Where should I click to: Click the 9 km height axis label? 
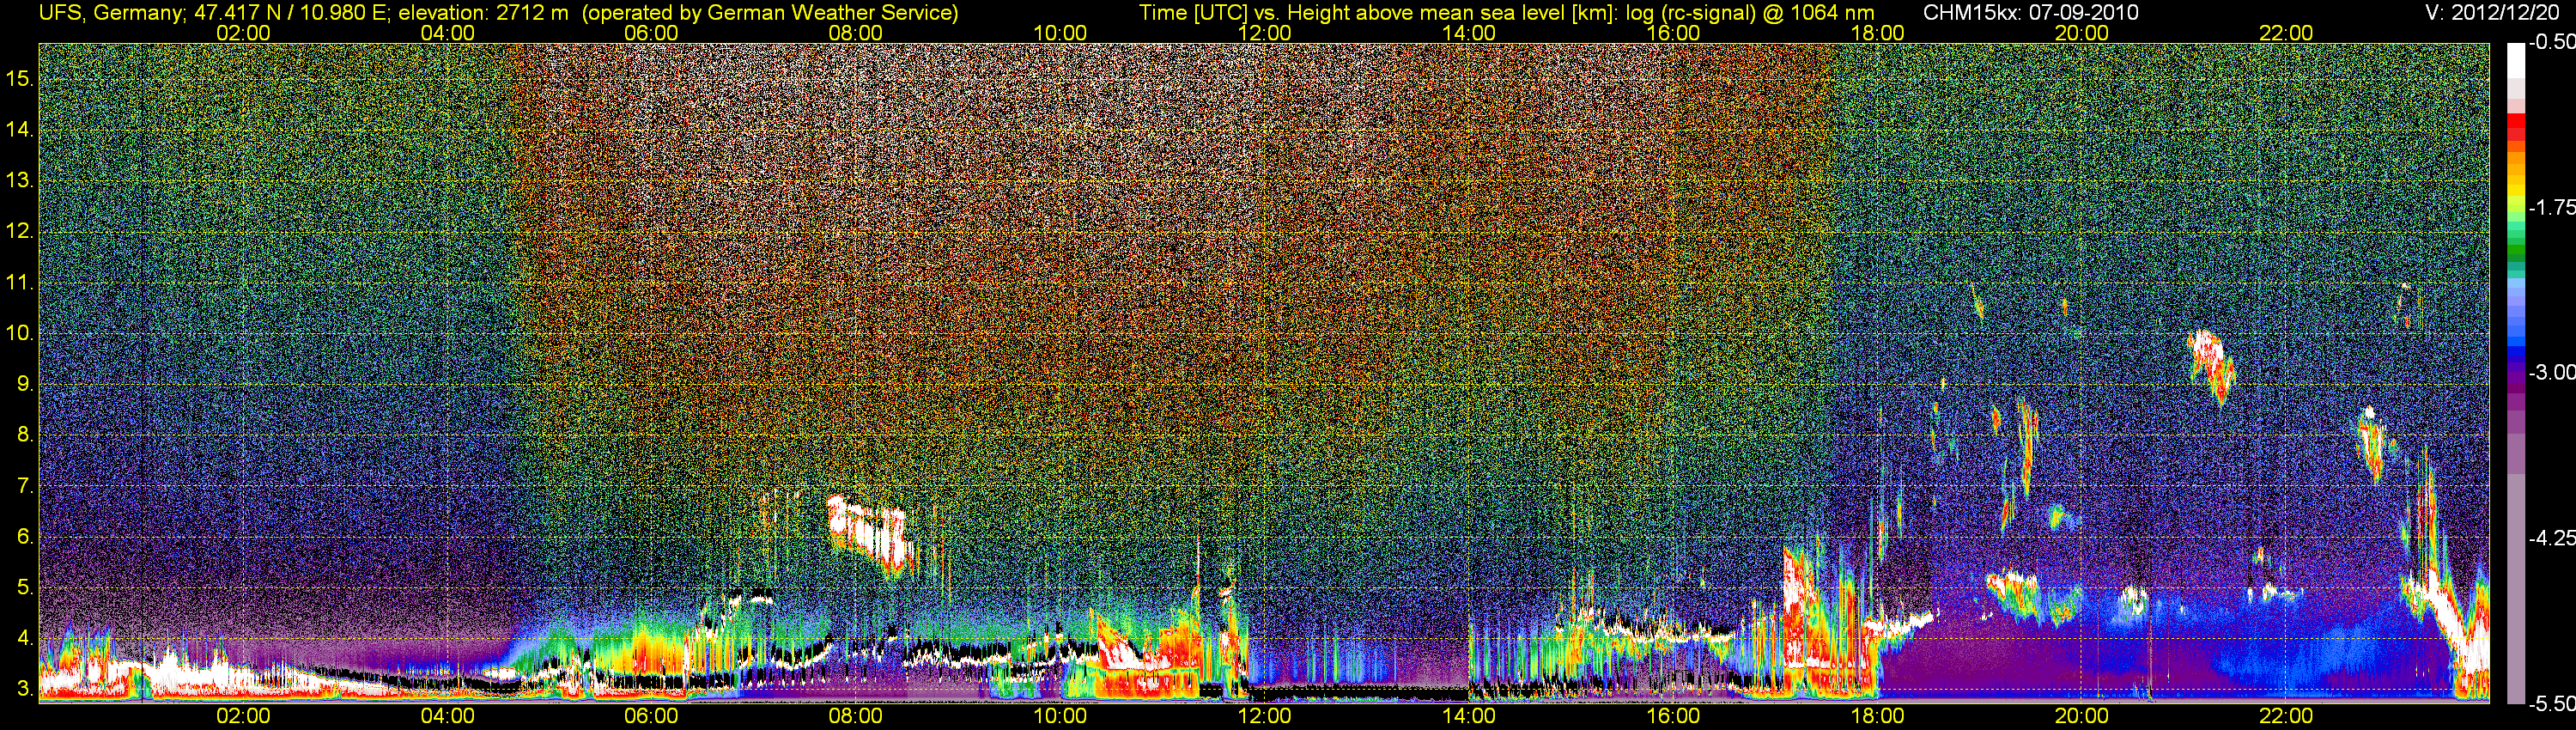24,384
